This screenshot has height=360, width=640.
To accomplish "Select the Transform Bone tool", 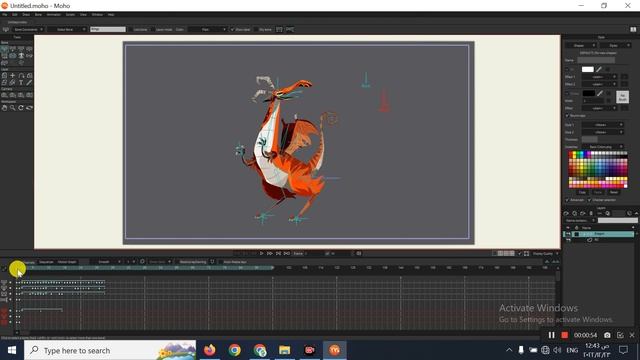I will [x=13, y=49].
